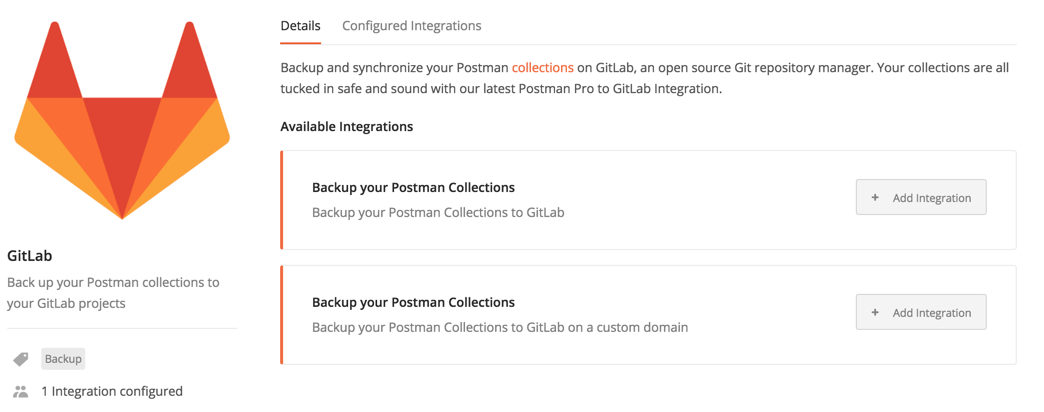Click the first Backup your Postman Collections title

[413, 187]
